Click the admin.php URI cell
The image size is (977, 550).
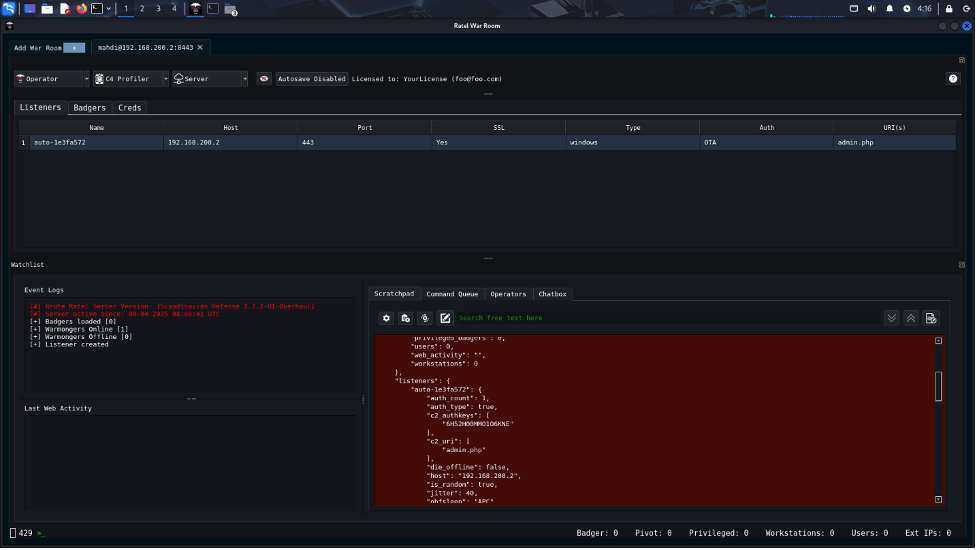coord(894,143)
